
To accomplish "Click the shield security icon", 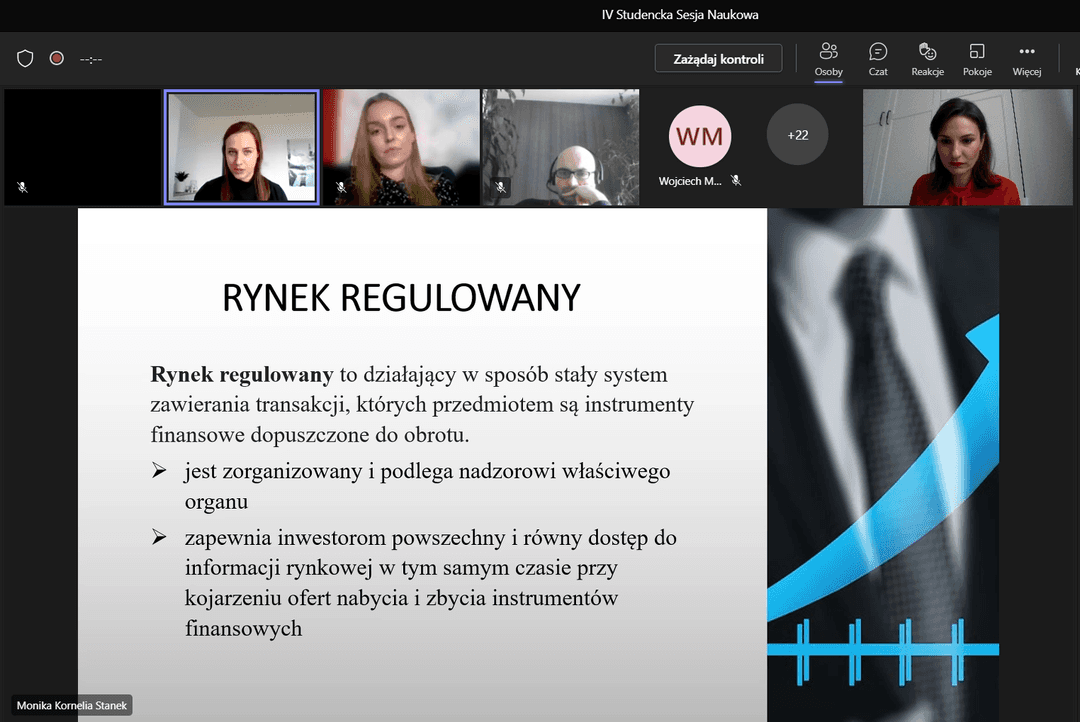I will coord(26,59).
